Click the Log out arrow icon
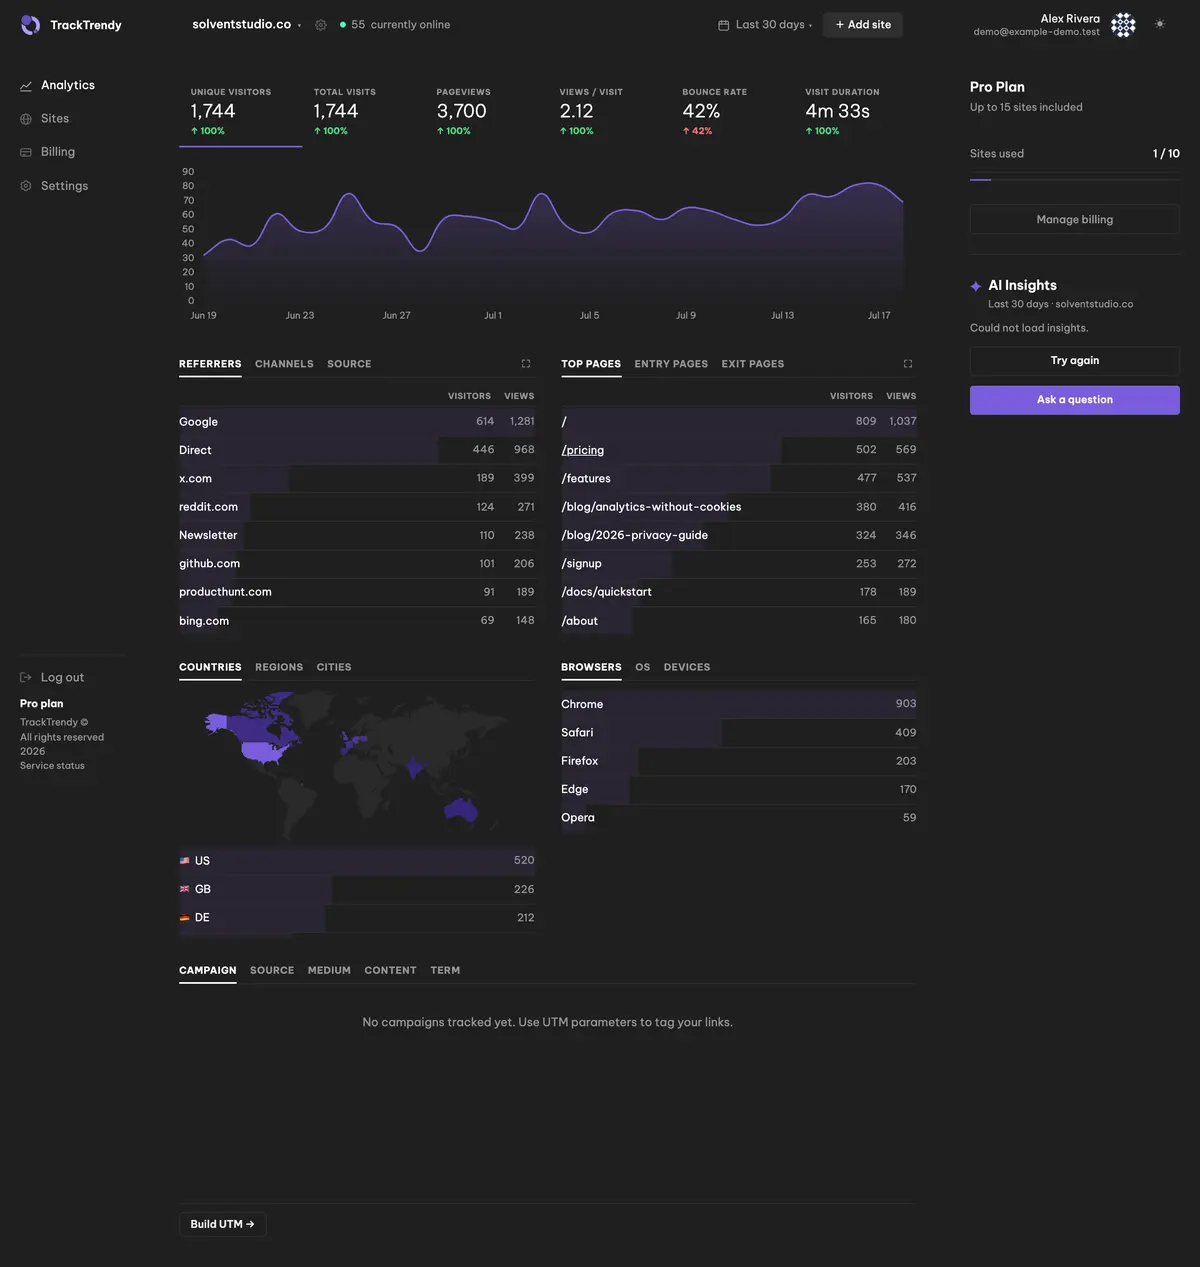 coord(26,677)
